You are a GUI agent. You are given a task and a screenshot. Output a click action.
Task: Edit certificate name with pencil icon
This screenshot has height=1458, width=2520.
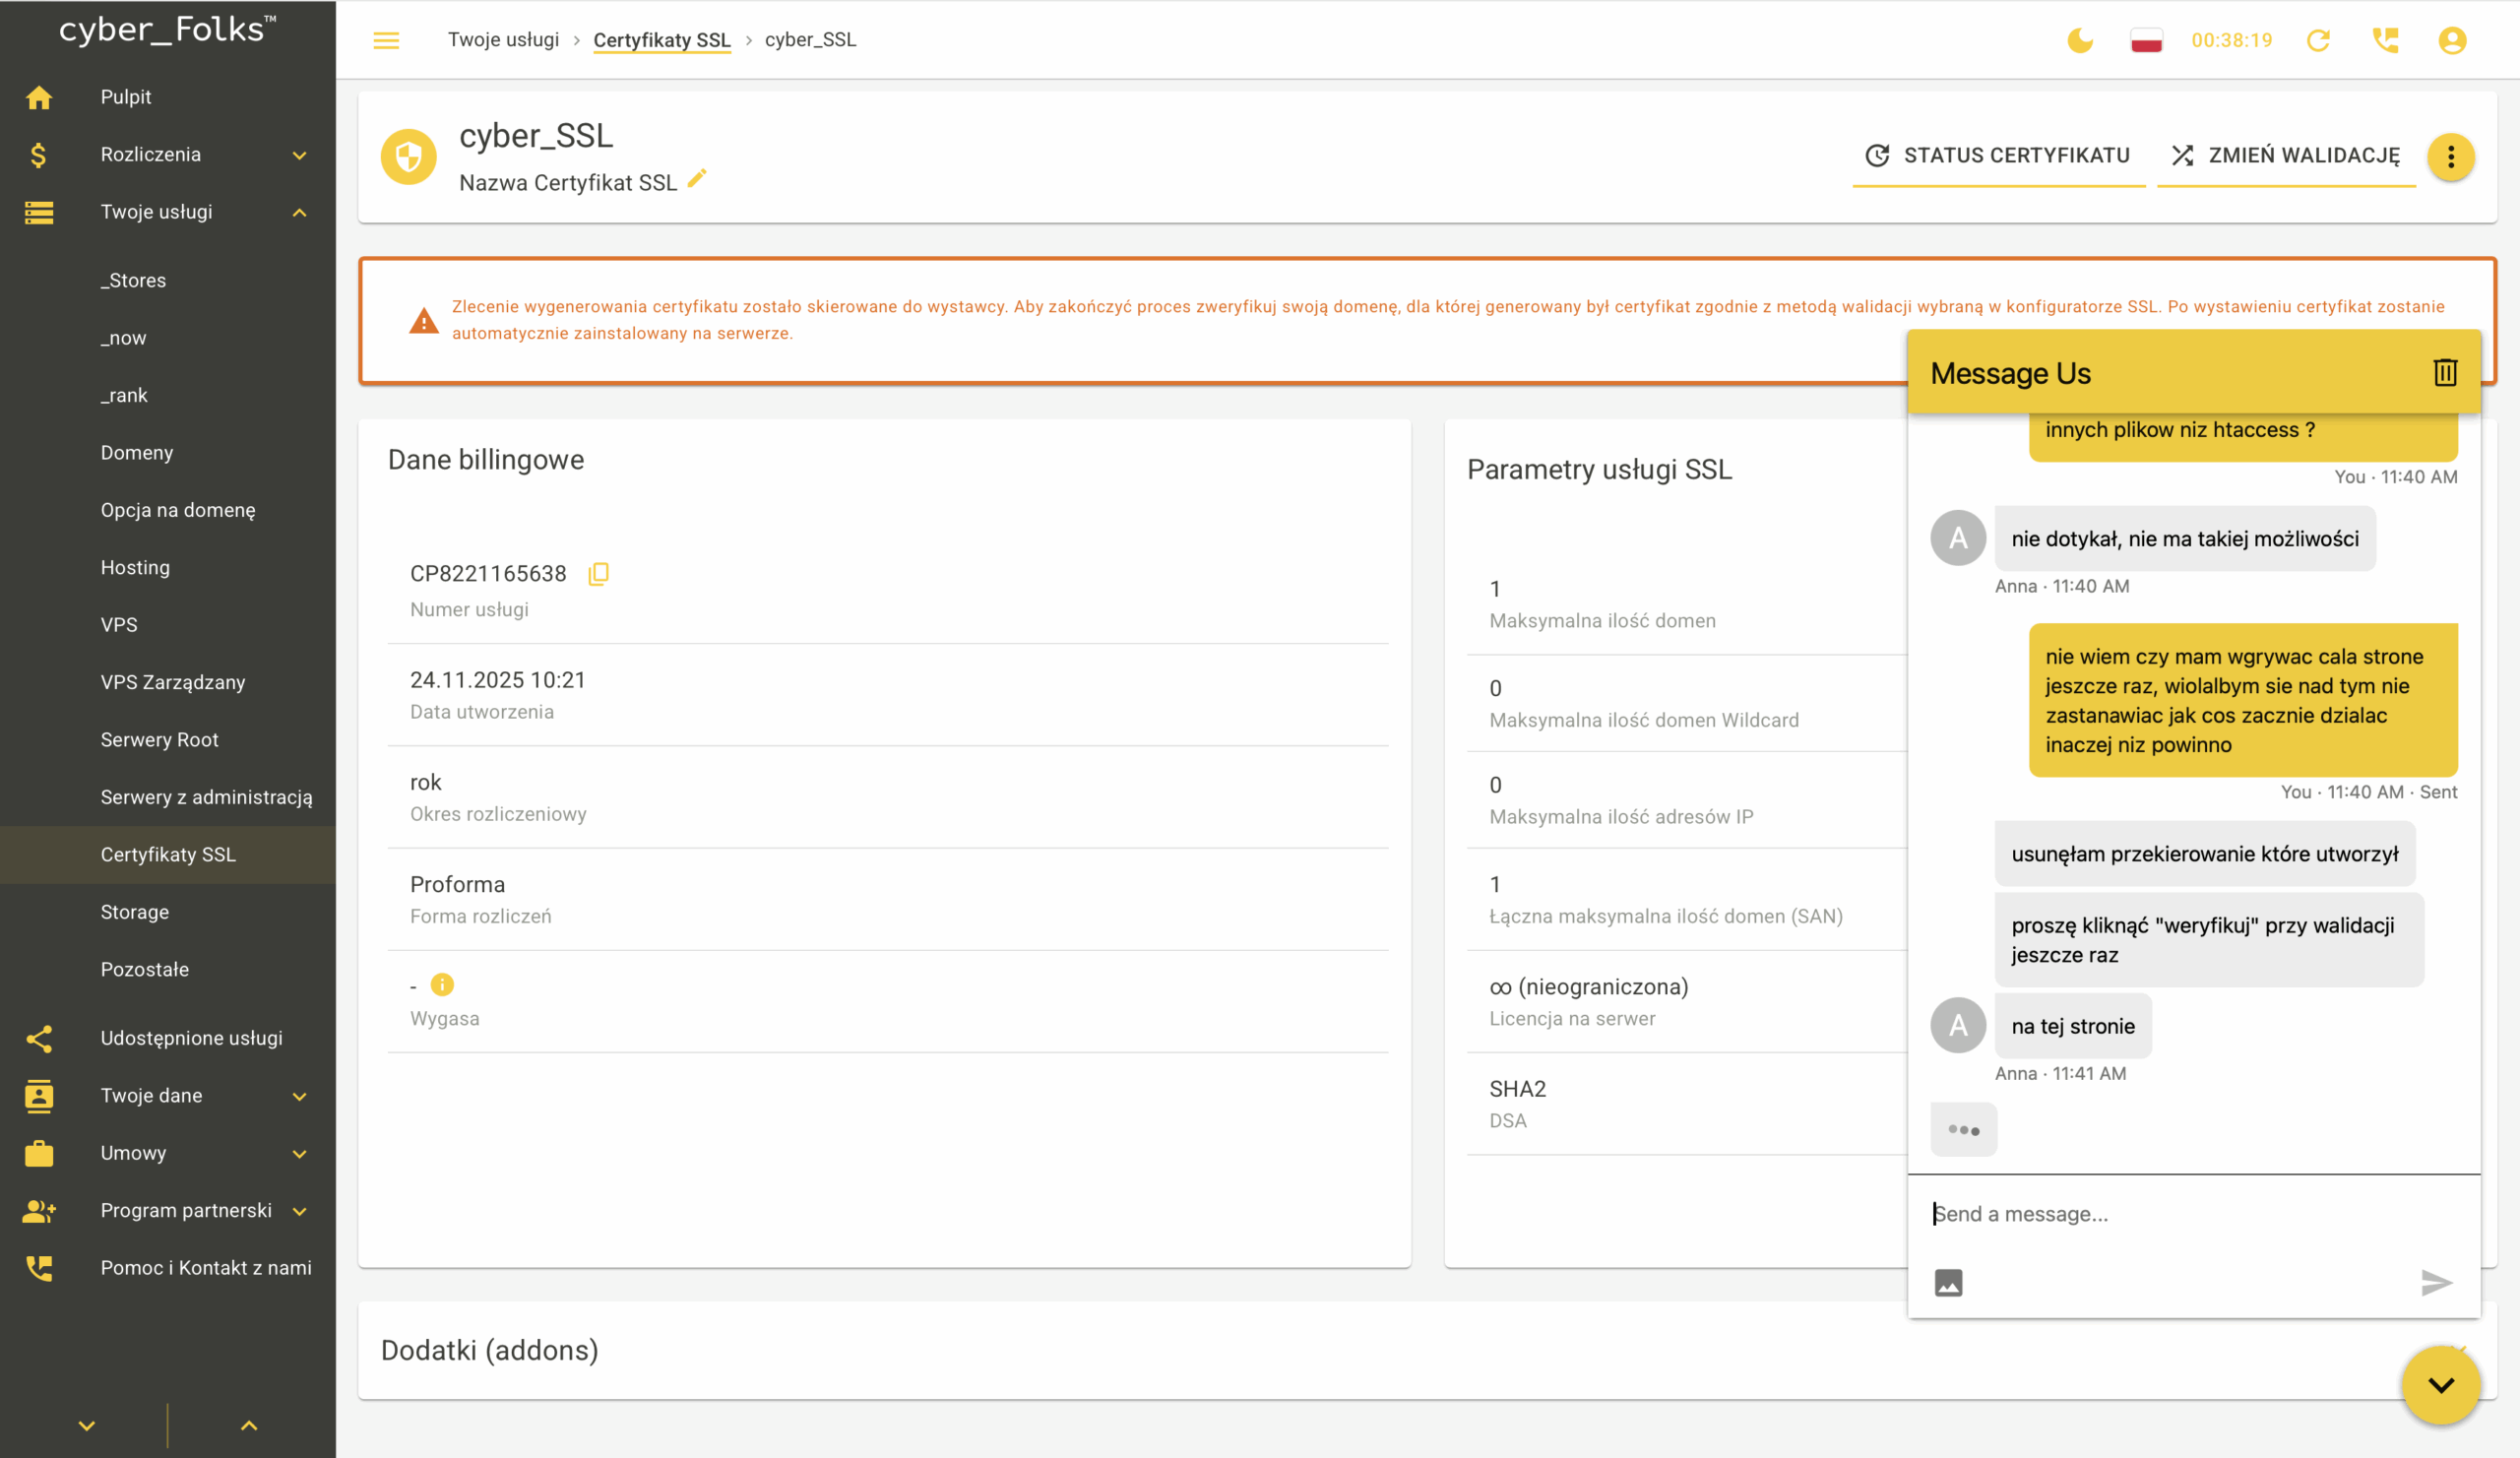[x=697, y=178]
